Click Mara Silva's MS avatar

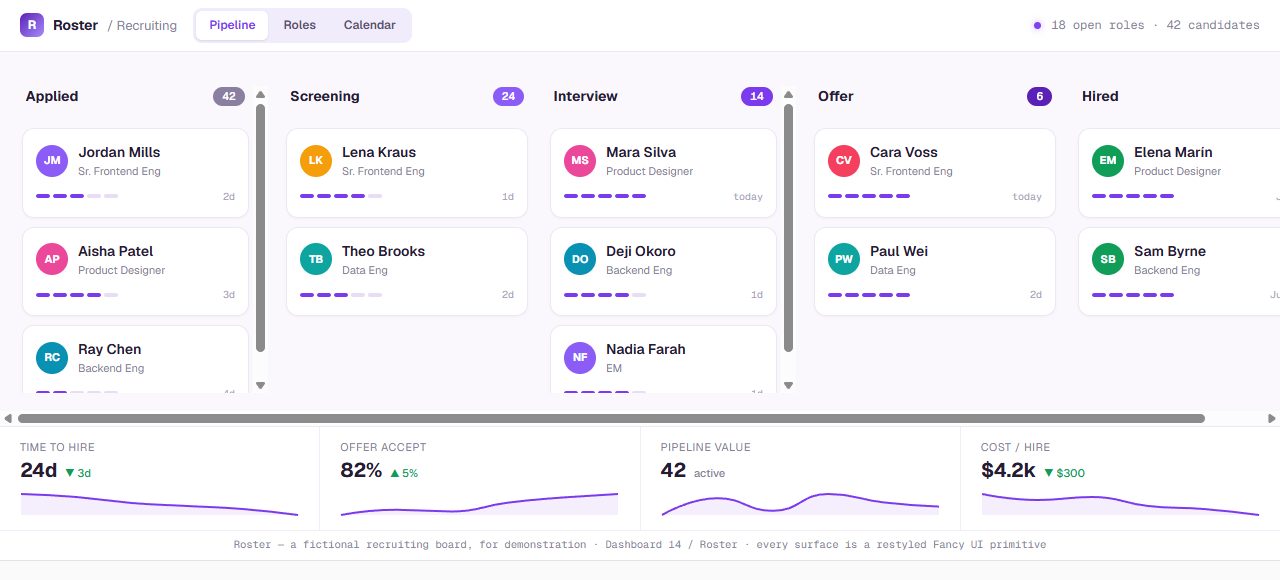tap(580, 160)
